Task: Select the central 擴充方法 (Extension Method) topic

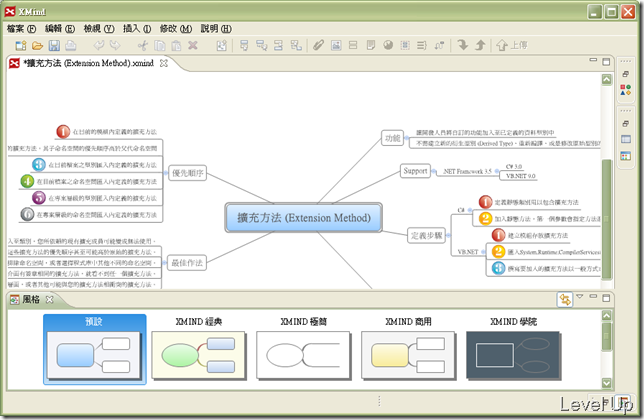Action: 304,218
